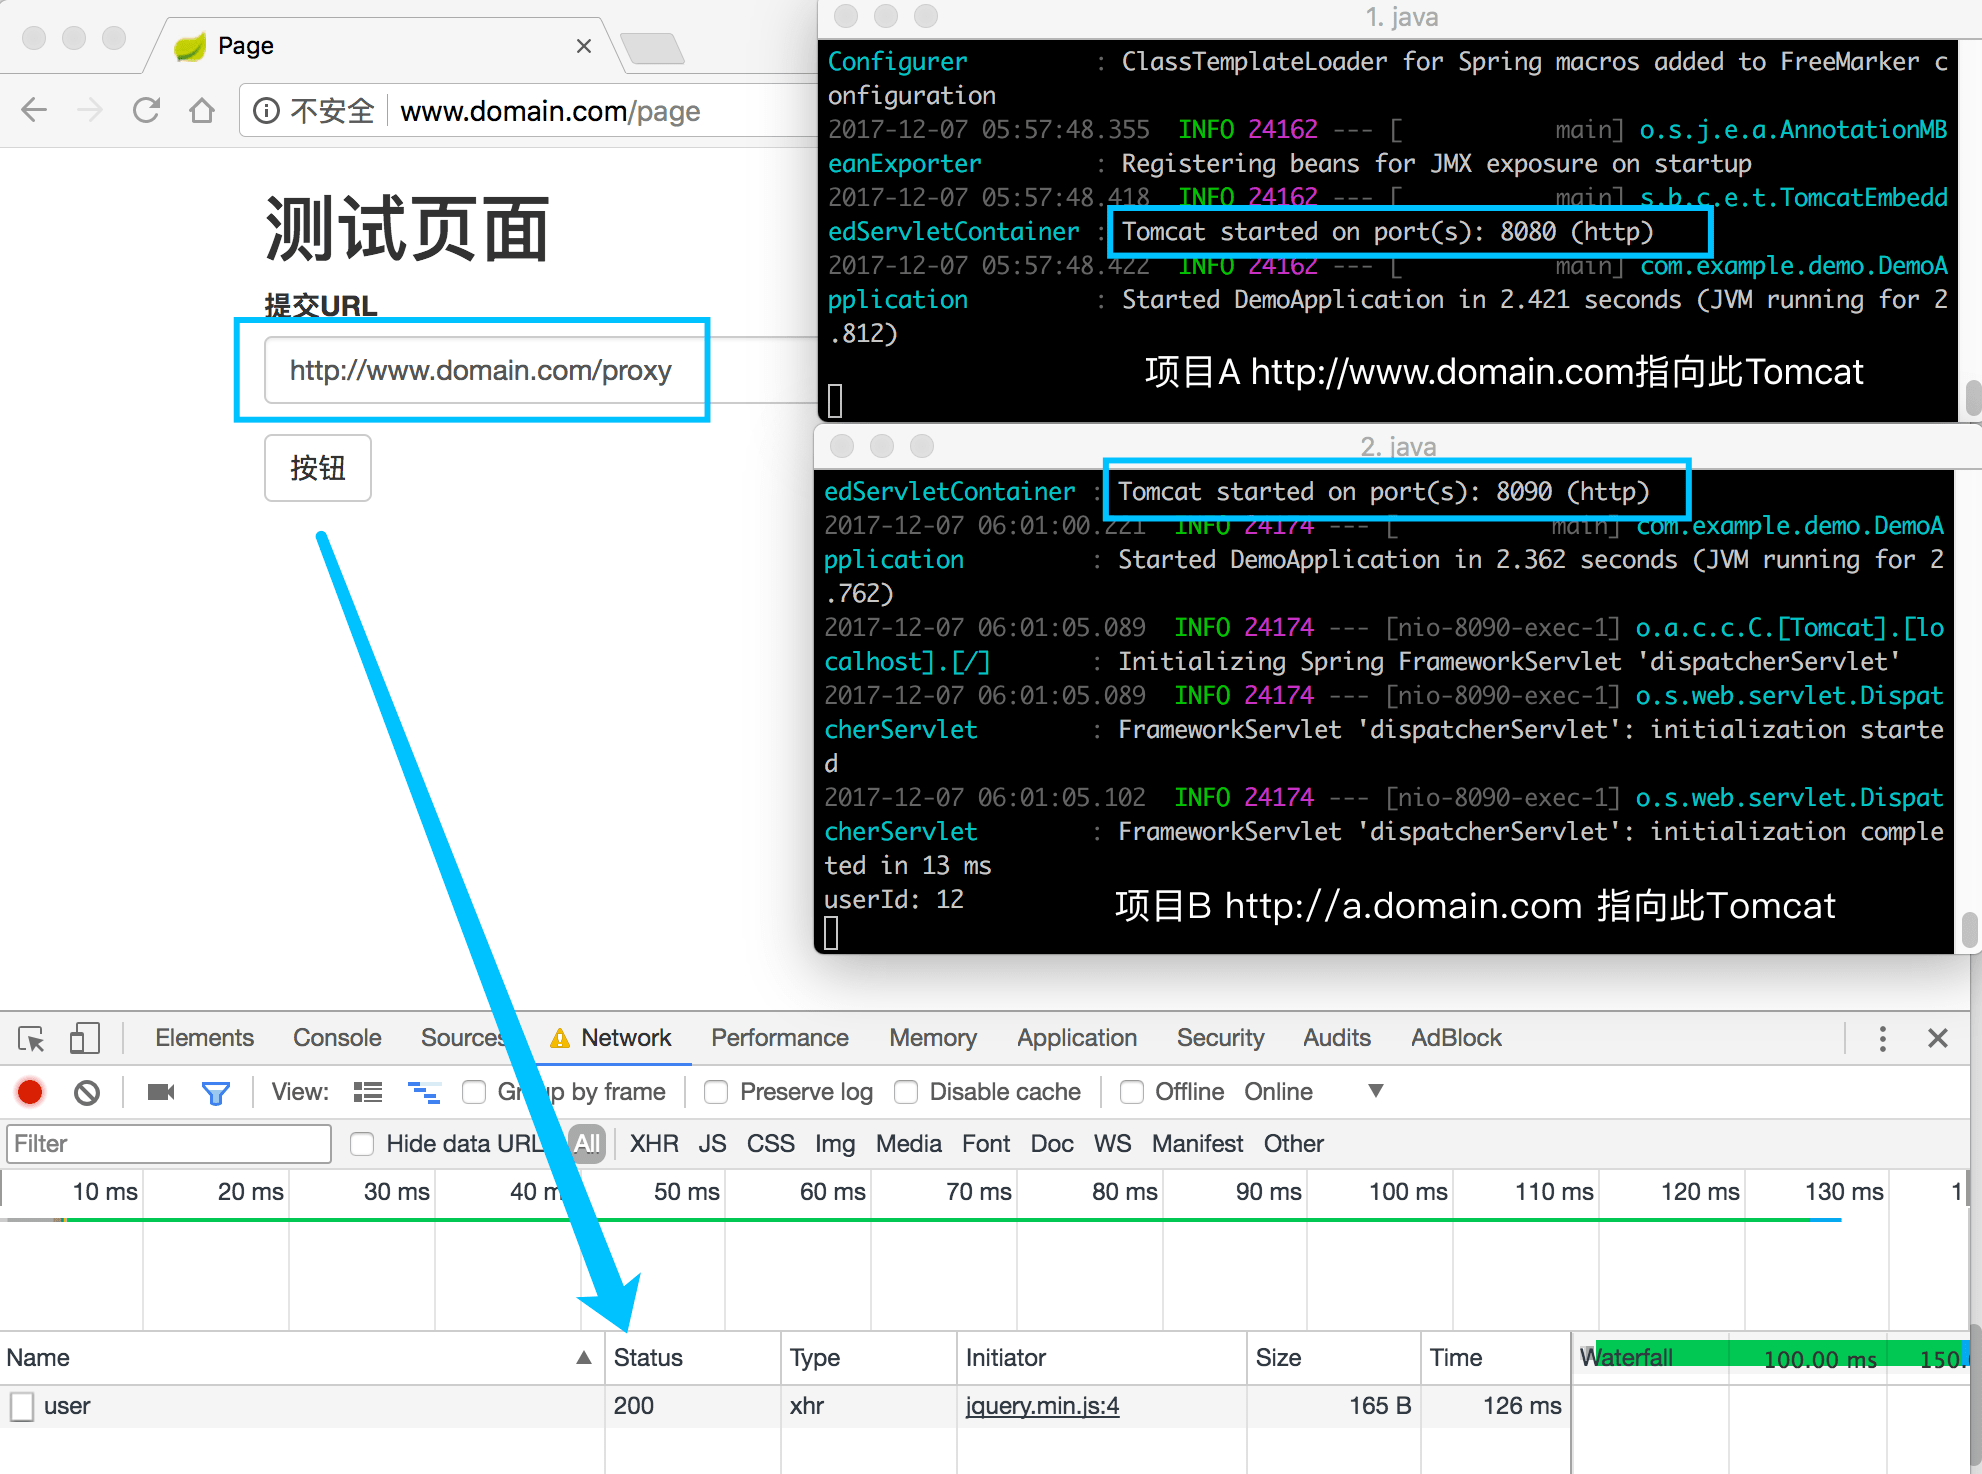This screenshot has height=1474, width=1982.
Task: Click the Network tab warning icon
Action: tap(560, 1039)
